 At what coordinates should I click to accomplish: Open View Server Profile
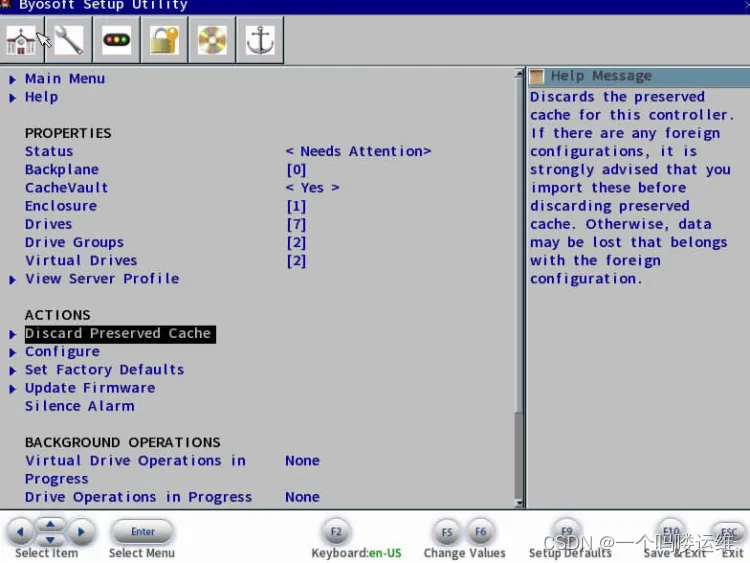pyautogui.click(x=102, y=278)
